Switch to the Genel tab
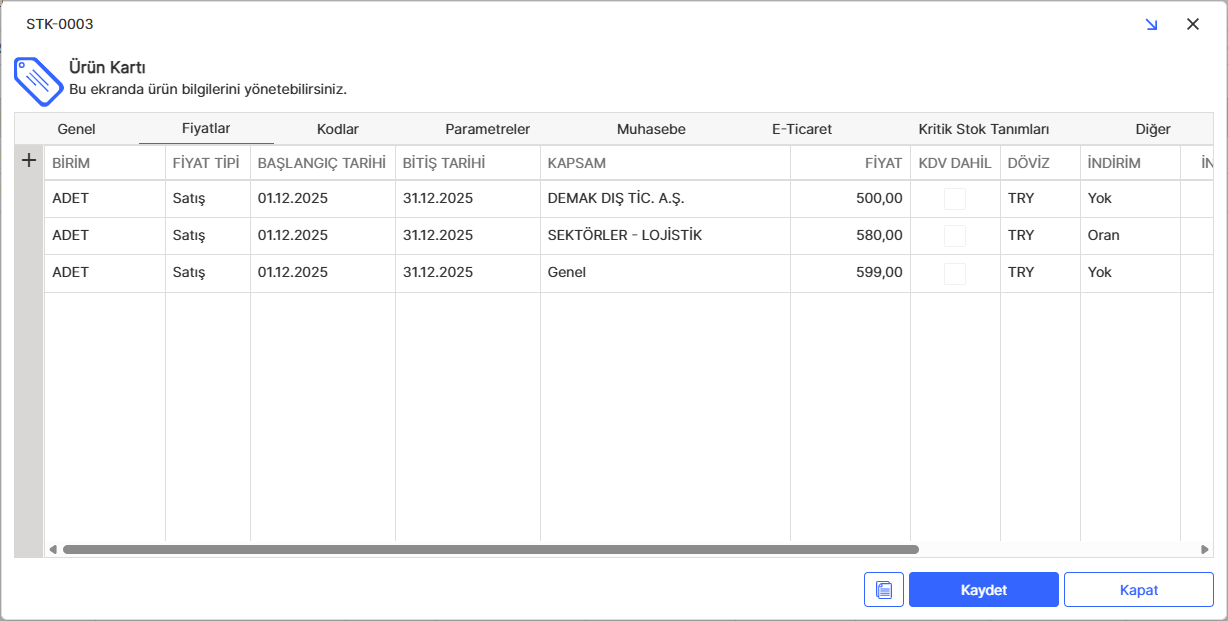1228x621 pixels. pos(76,129)
